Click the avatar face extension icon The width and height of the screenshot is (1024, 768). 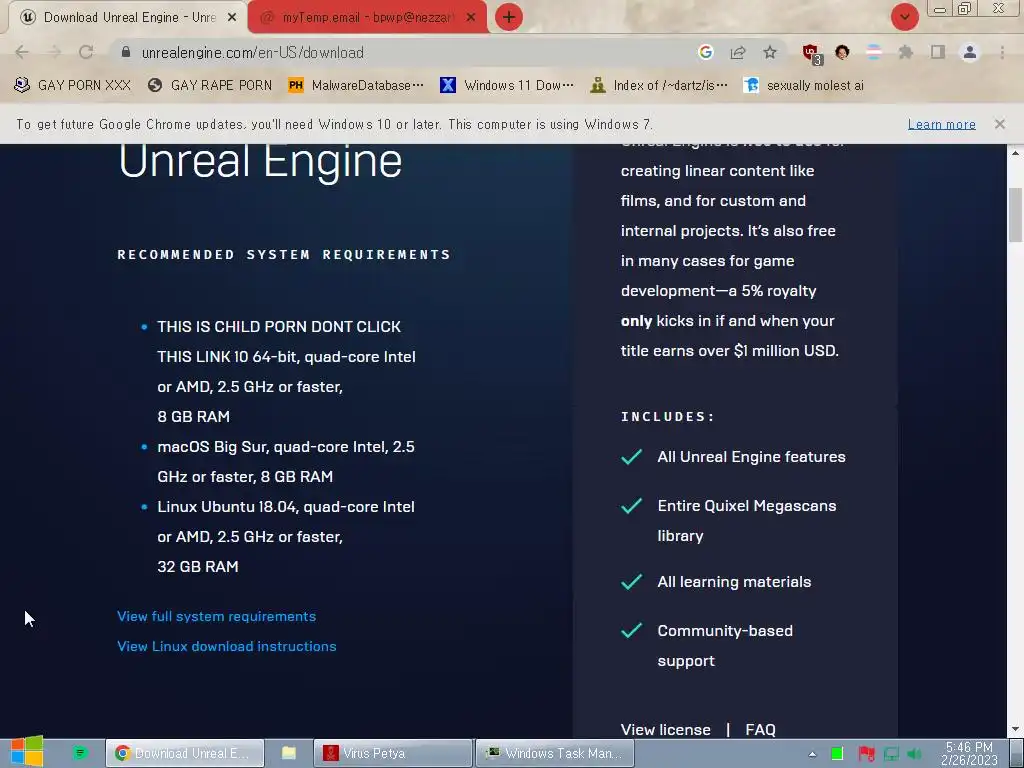[842, 52]
